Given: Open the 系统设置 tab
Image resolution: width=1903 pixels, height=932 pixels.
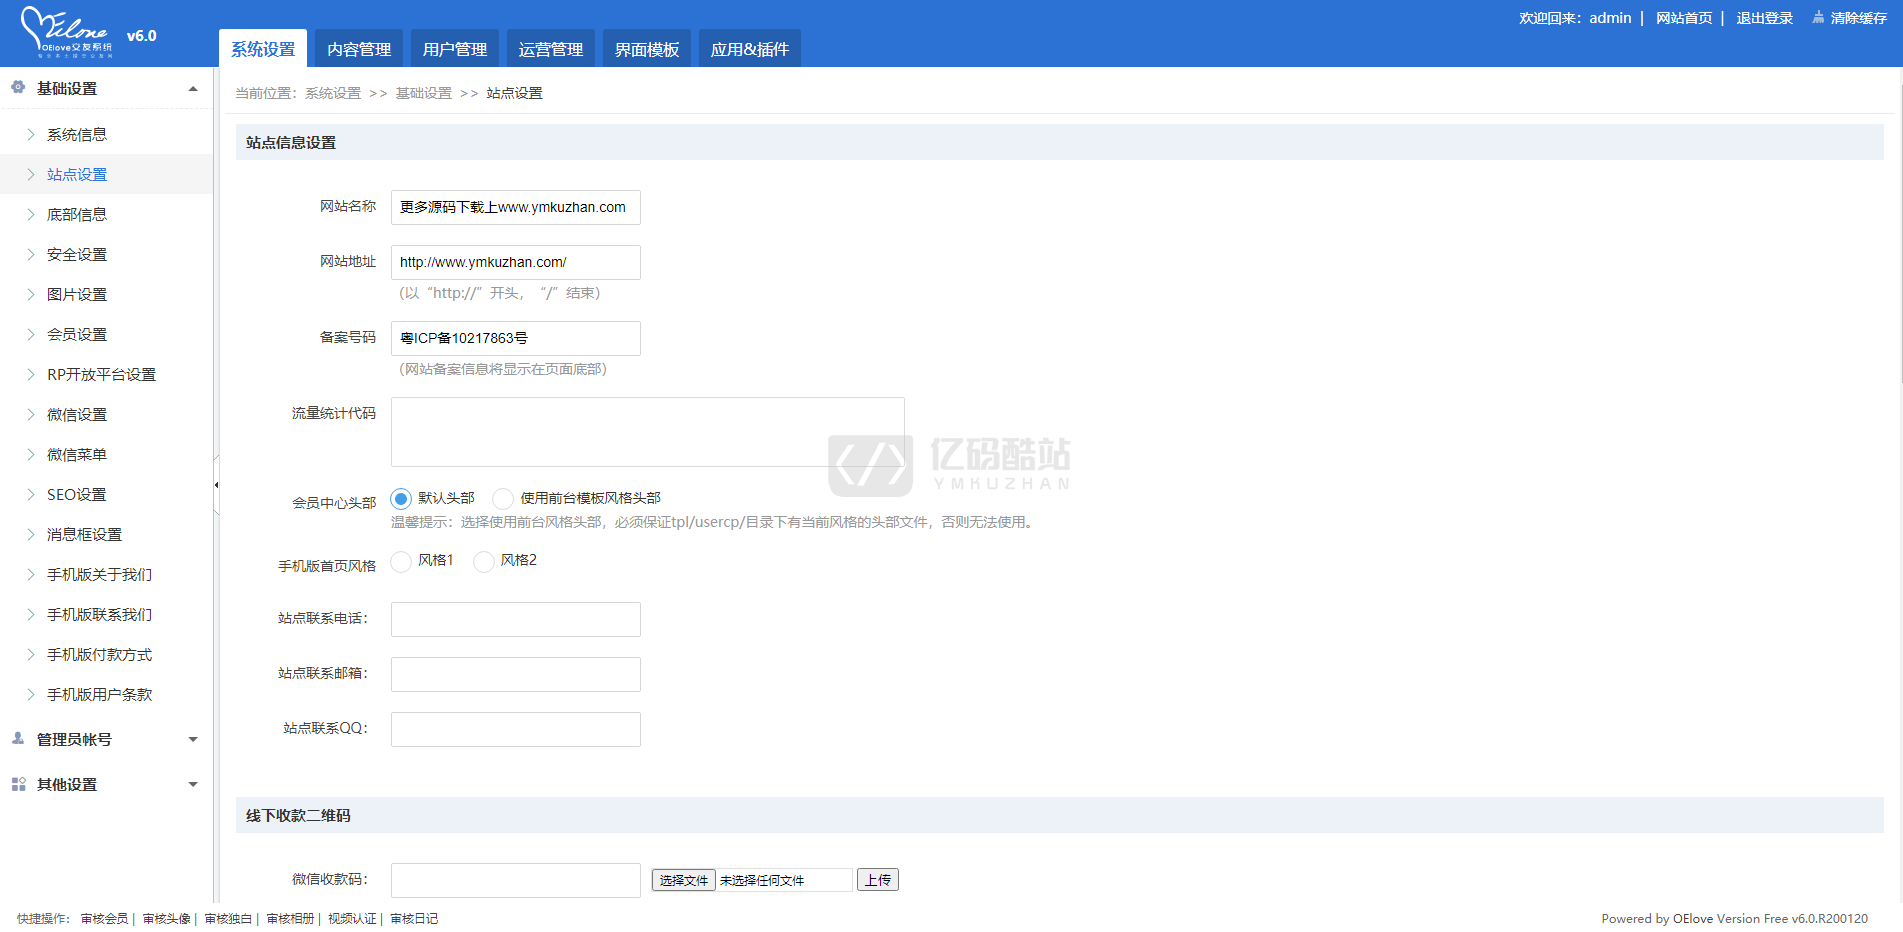Looking at the screenshot, I should pos(263,49).
